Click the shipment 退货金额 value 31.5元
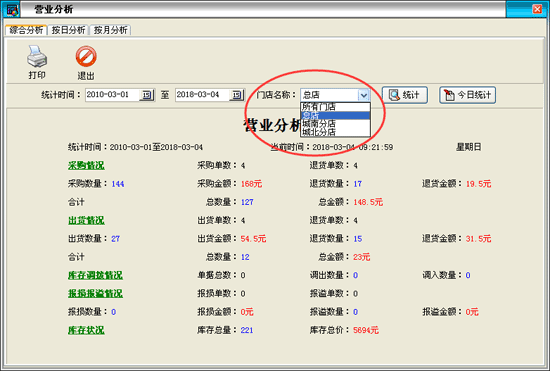Image resolution: width=550 pixels, height=371 pixels. coord(478,239)
